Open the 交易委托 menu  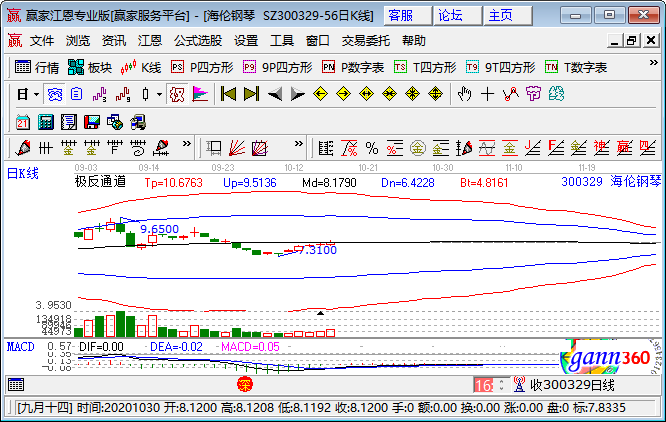(366, 41)
